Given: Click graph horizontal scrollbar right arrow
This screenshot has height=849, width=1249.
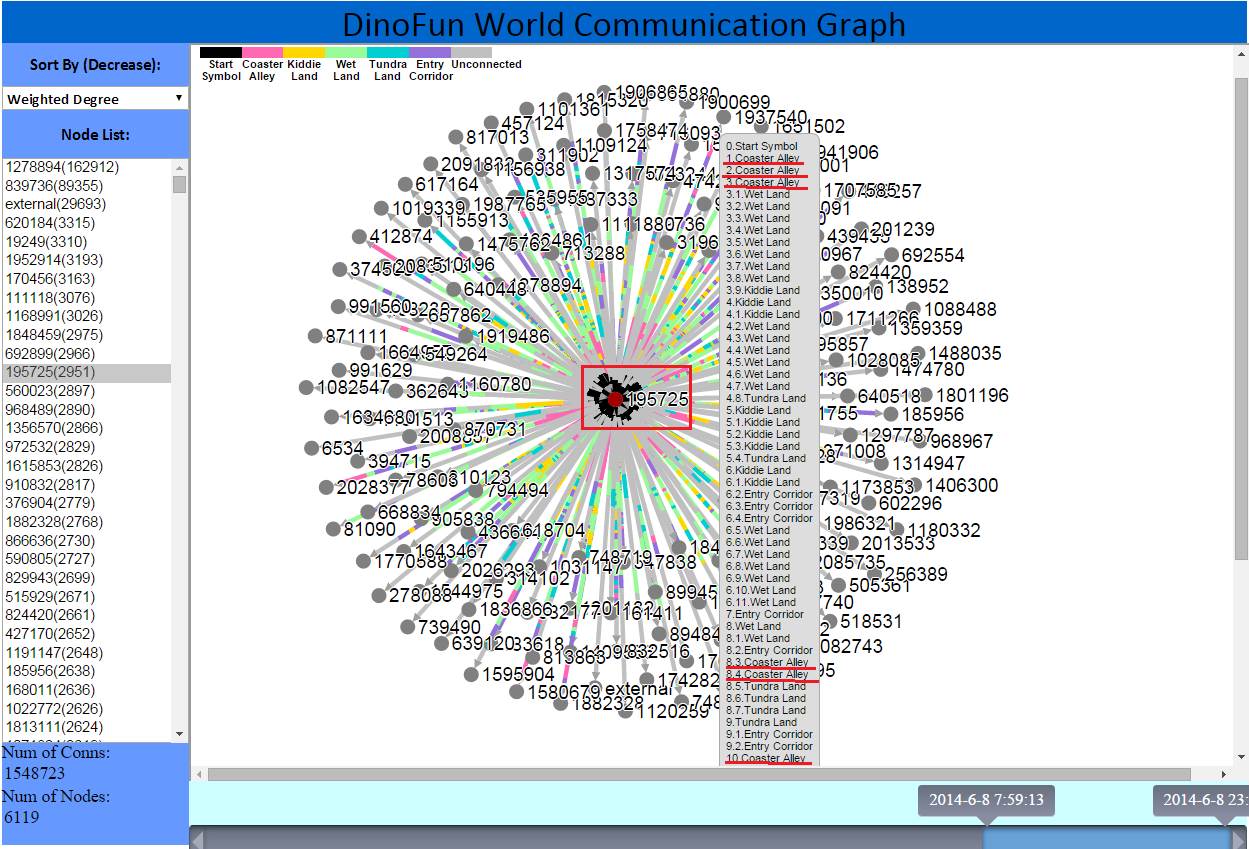Looking at the screenshot, I should click(x=1225, y=774).
